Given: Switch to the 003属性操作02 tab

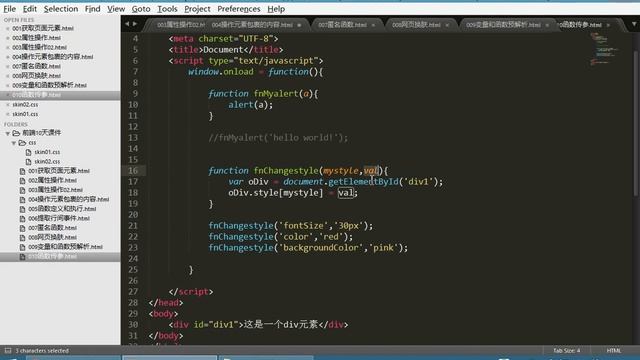Looking at the screenshot, I should [180, 25].
